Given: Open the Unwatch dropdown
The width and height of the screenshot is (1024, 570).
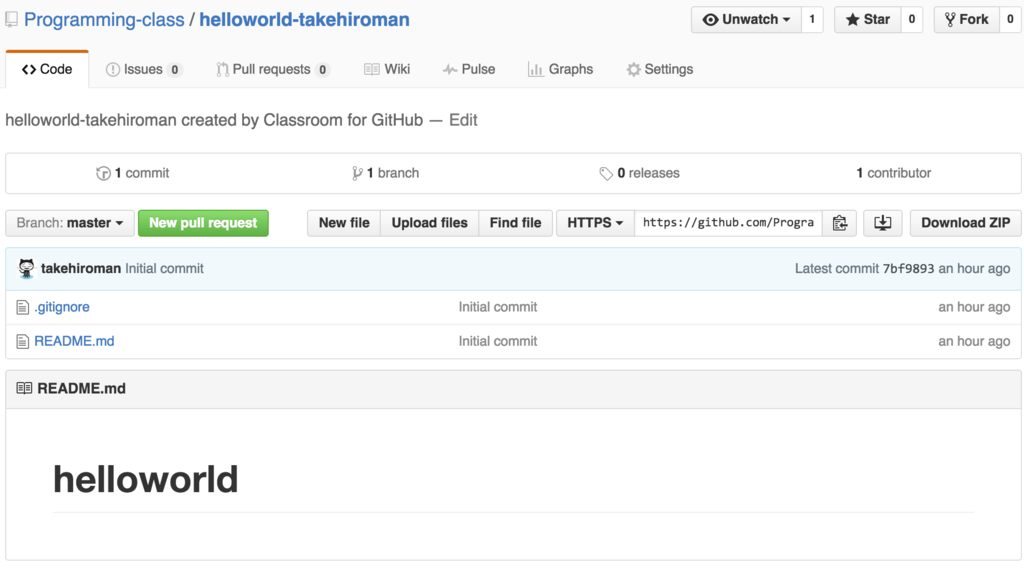Looking at the screenshot, I should coord(746,20).
